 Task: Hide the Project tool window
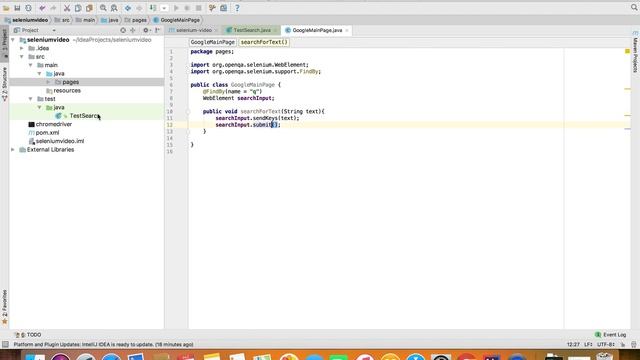click(157, 30)
